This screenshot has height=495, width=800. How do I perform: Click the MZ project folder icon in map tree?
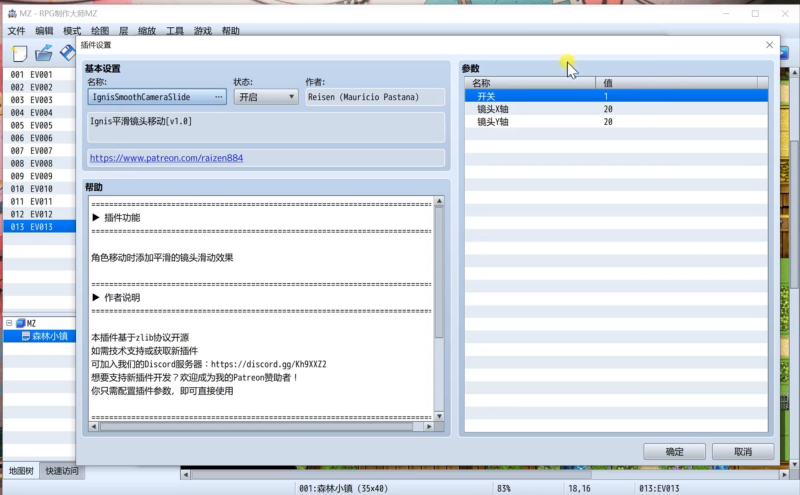click(x=20, y=323)
